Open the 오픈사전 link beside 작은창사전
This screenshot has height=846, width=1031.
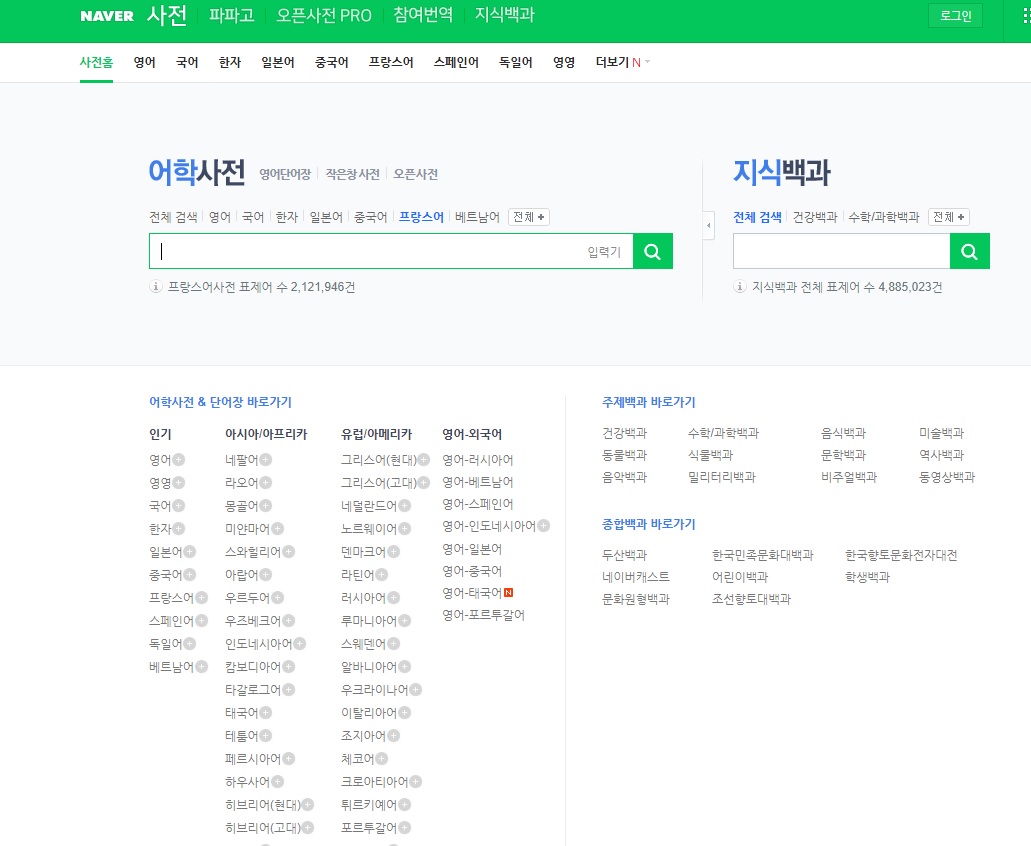pos(416,174)
